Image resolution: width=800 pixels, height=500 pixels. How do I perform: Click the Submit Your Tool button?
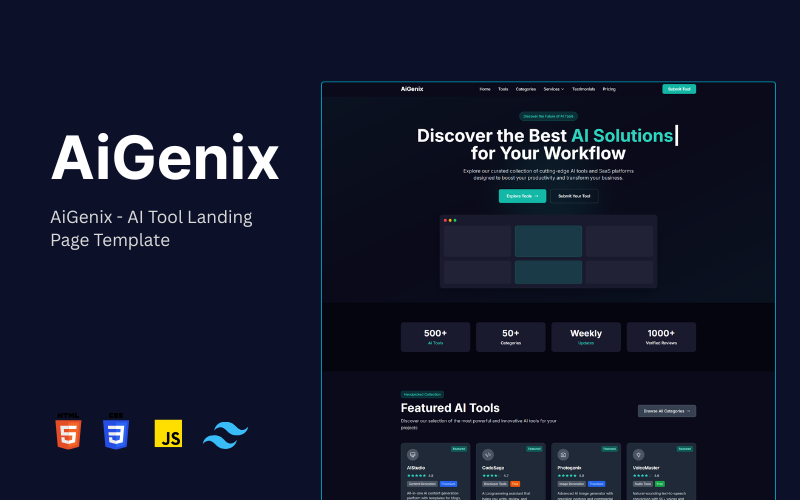[574, 196]
